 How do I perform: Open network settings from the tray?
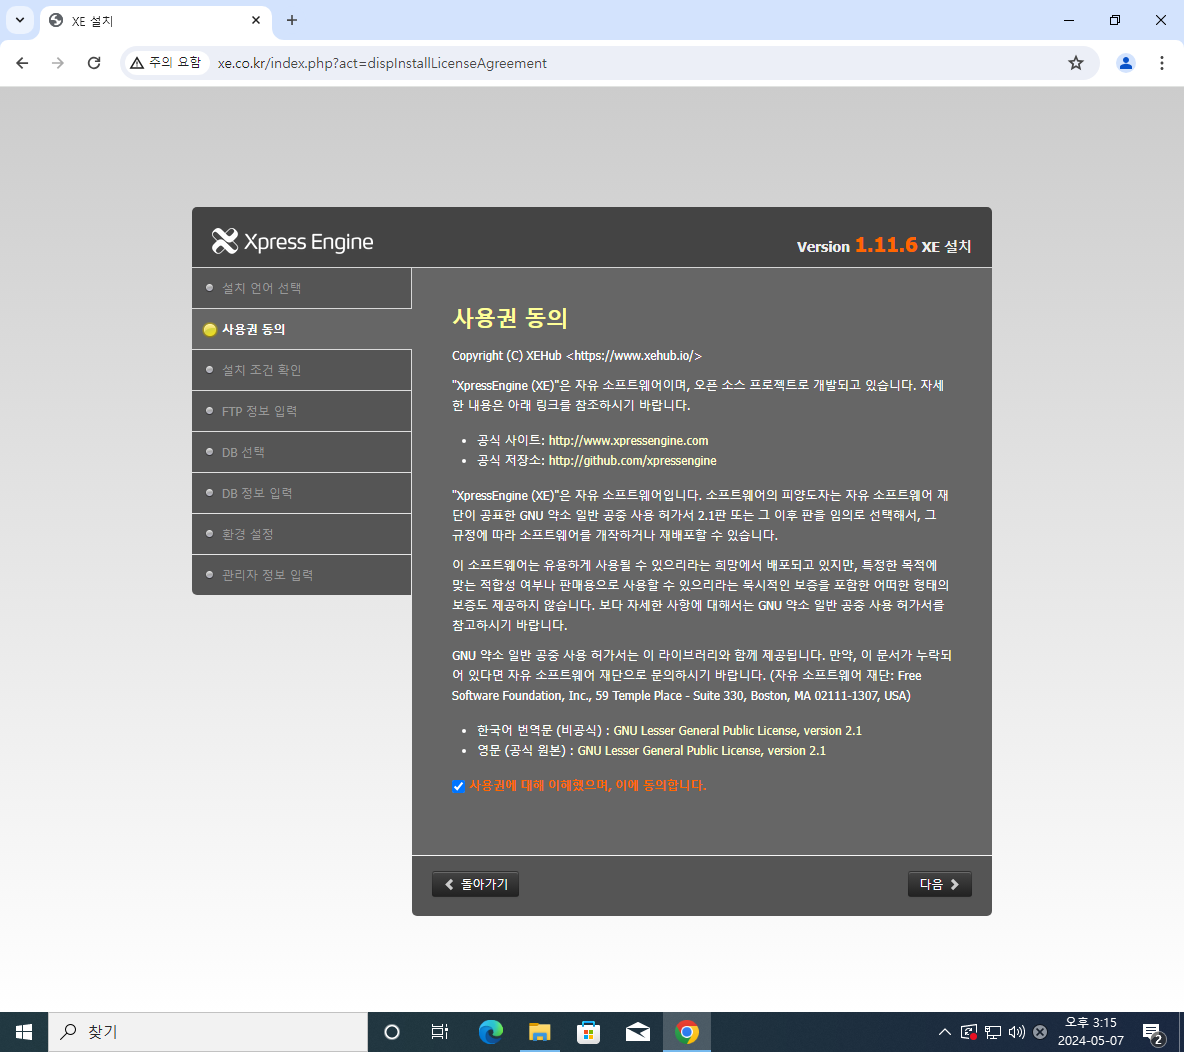click(x=993, y=1032)
